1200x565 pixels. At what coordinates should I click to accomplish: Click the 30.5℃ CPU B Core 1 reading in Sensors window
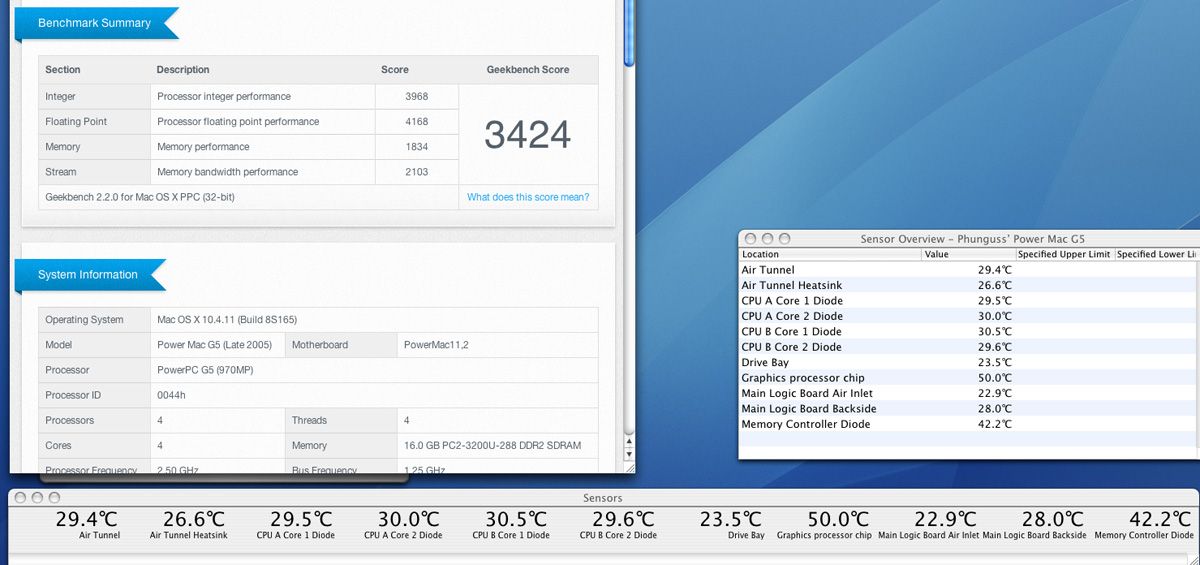[516, 520]
